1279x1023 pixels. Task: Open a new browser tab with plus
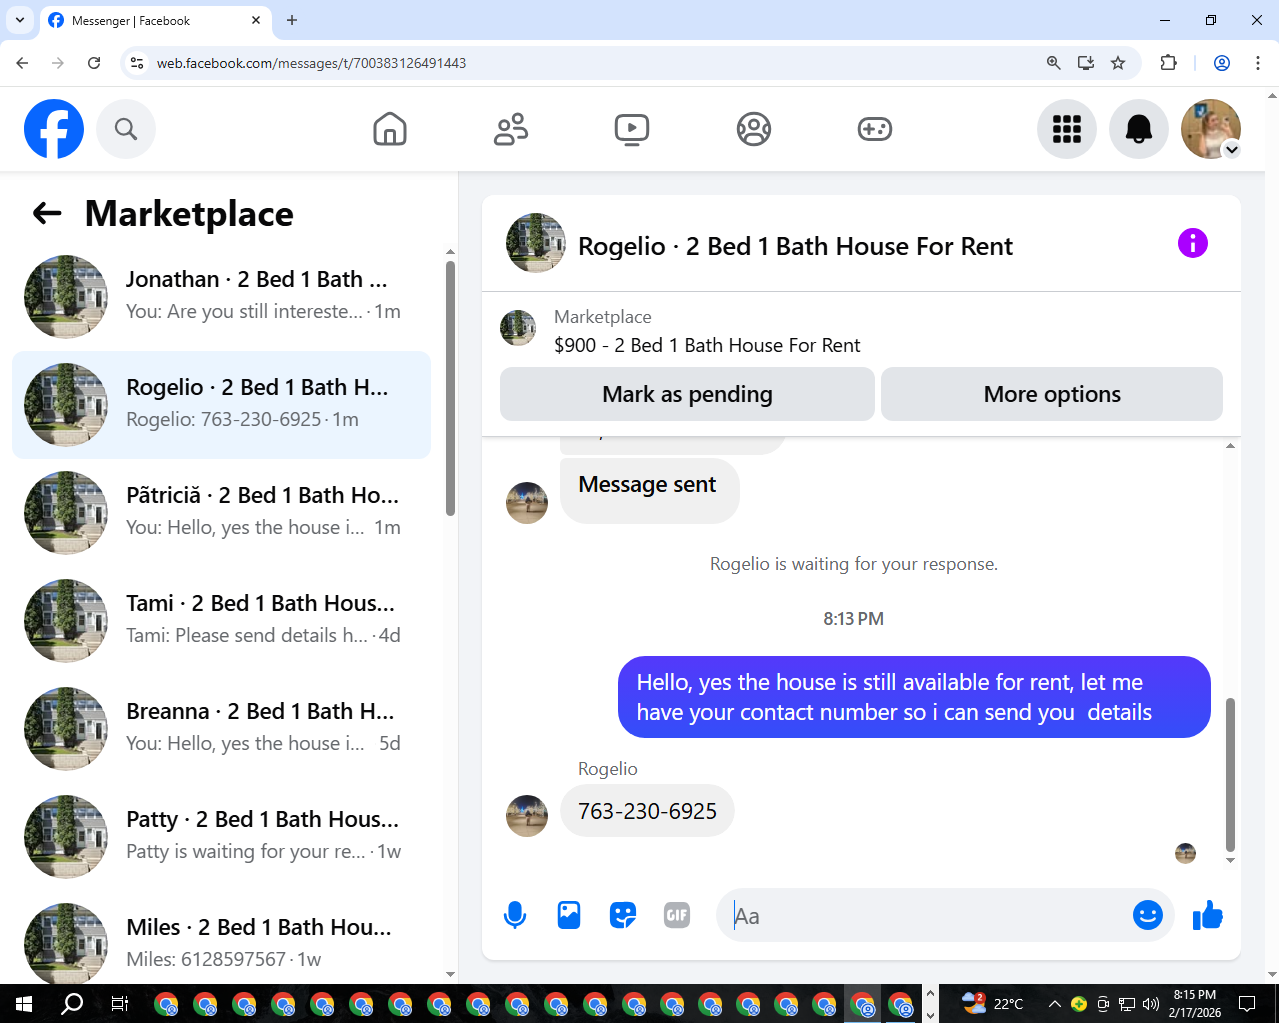click(292, 20)
